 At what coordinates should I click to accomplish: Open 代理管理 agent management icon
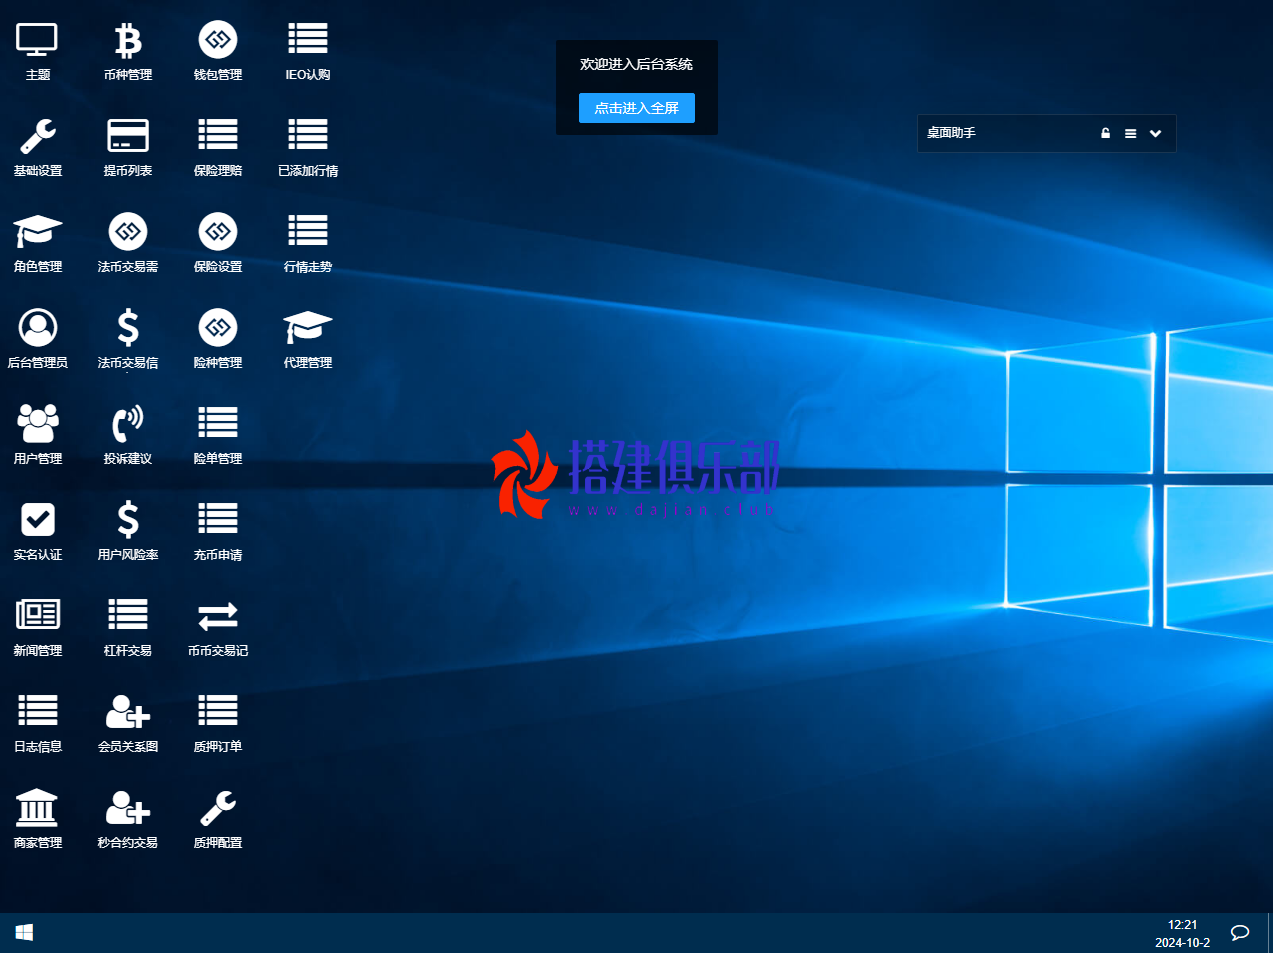point(308,338)
